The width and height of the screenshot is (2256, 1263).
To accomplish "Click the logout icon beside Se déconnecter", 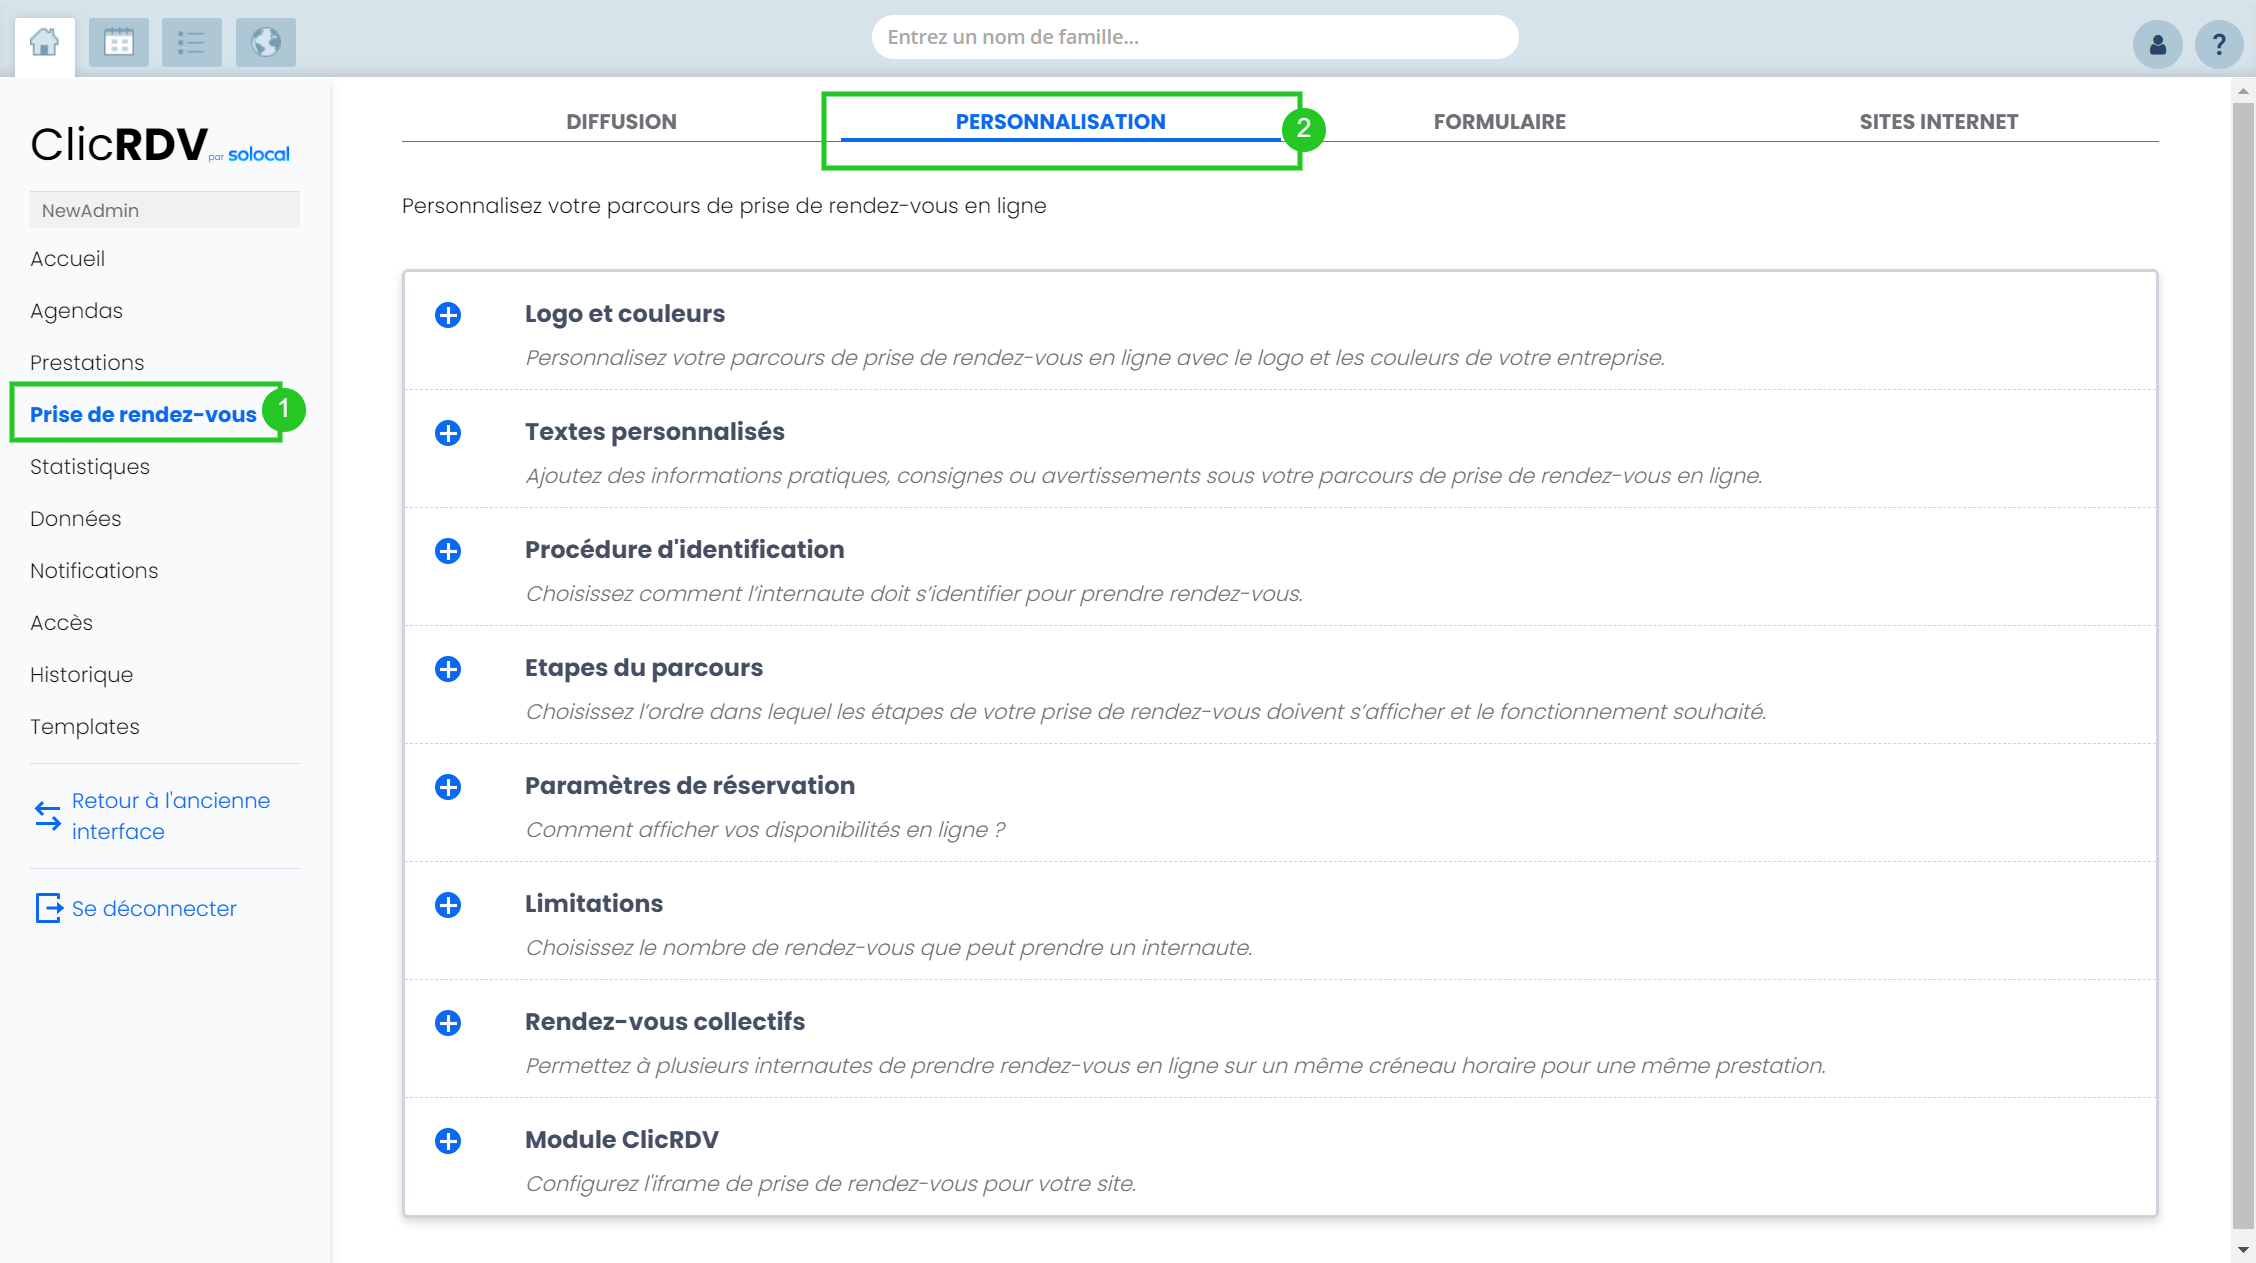I will point(48,908).
